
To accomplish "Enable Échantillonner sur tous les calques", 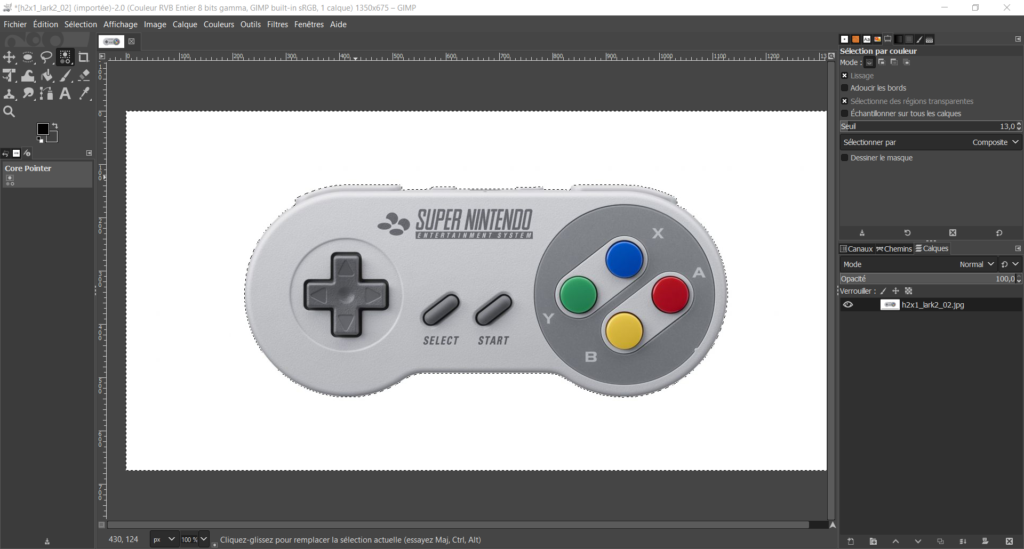I will point(844,114).
